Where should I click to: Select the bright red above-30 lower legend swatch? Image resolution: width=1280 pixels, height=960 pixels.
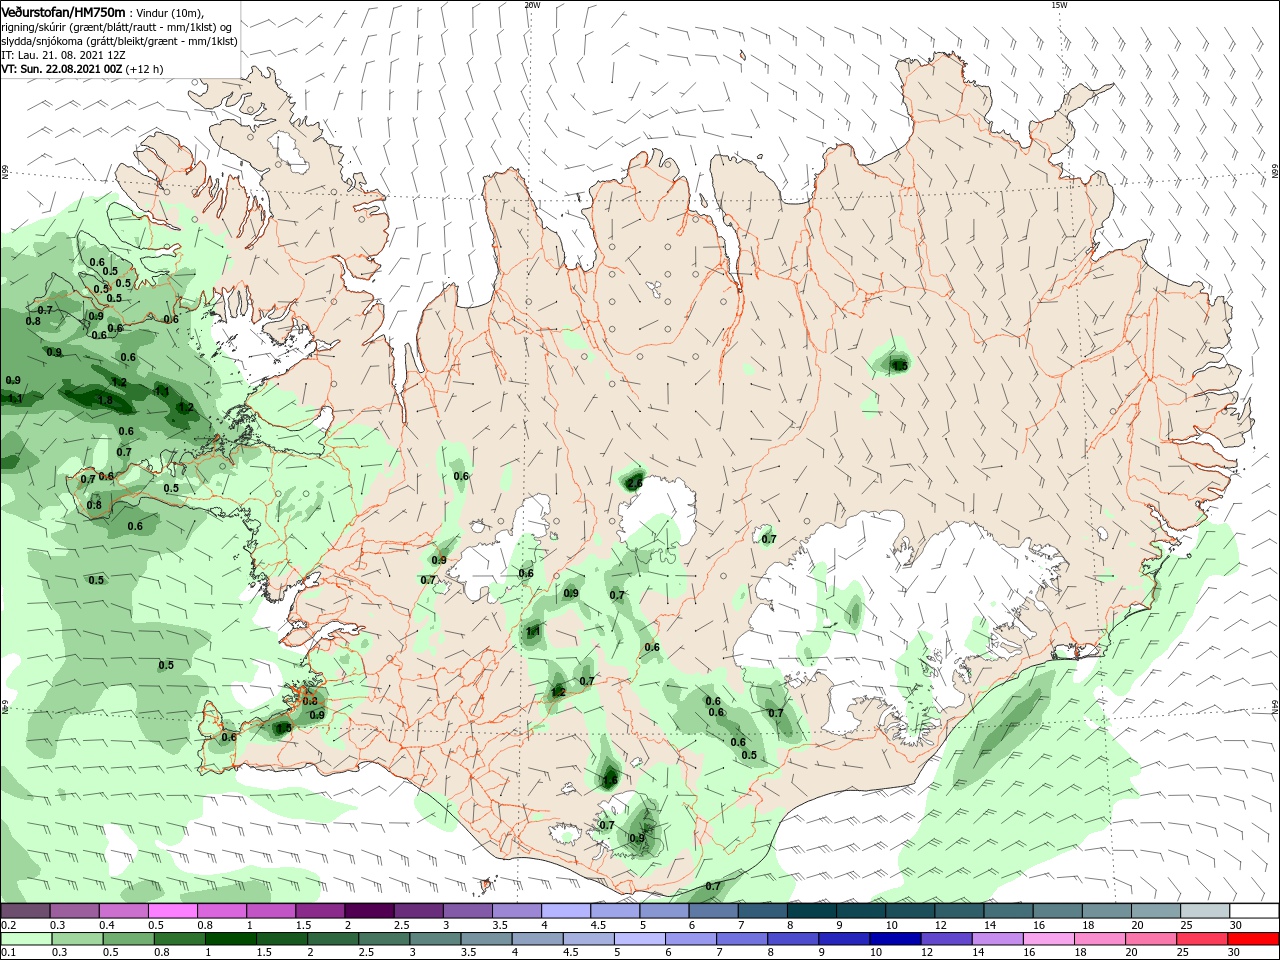1251,939
